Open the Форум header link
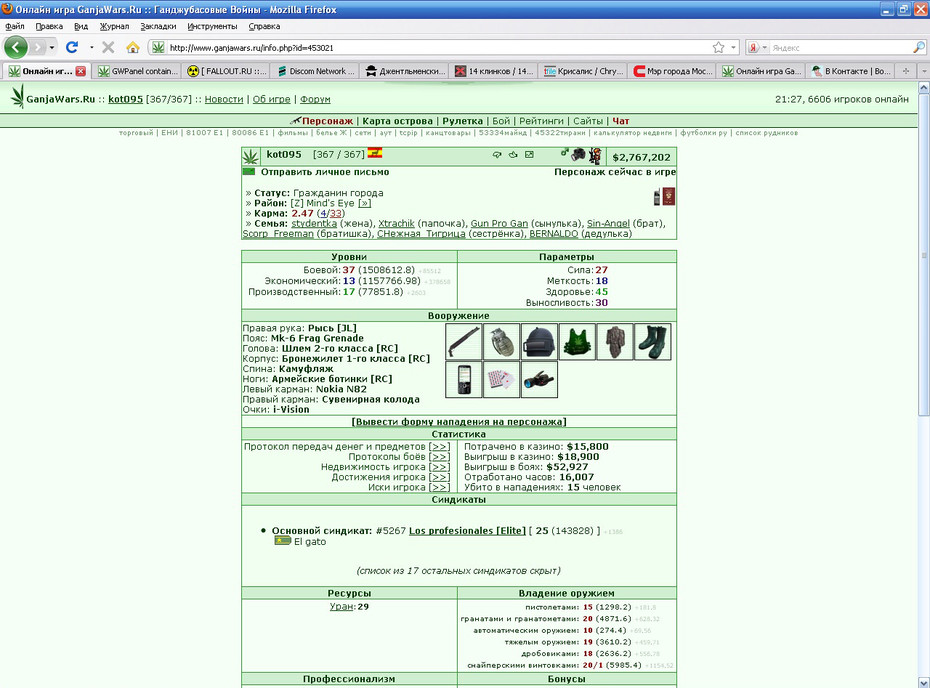This screenshot has height=688, width=930. (315, 99)
